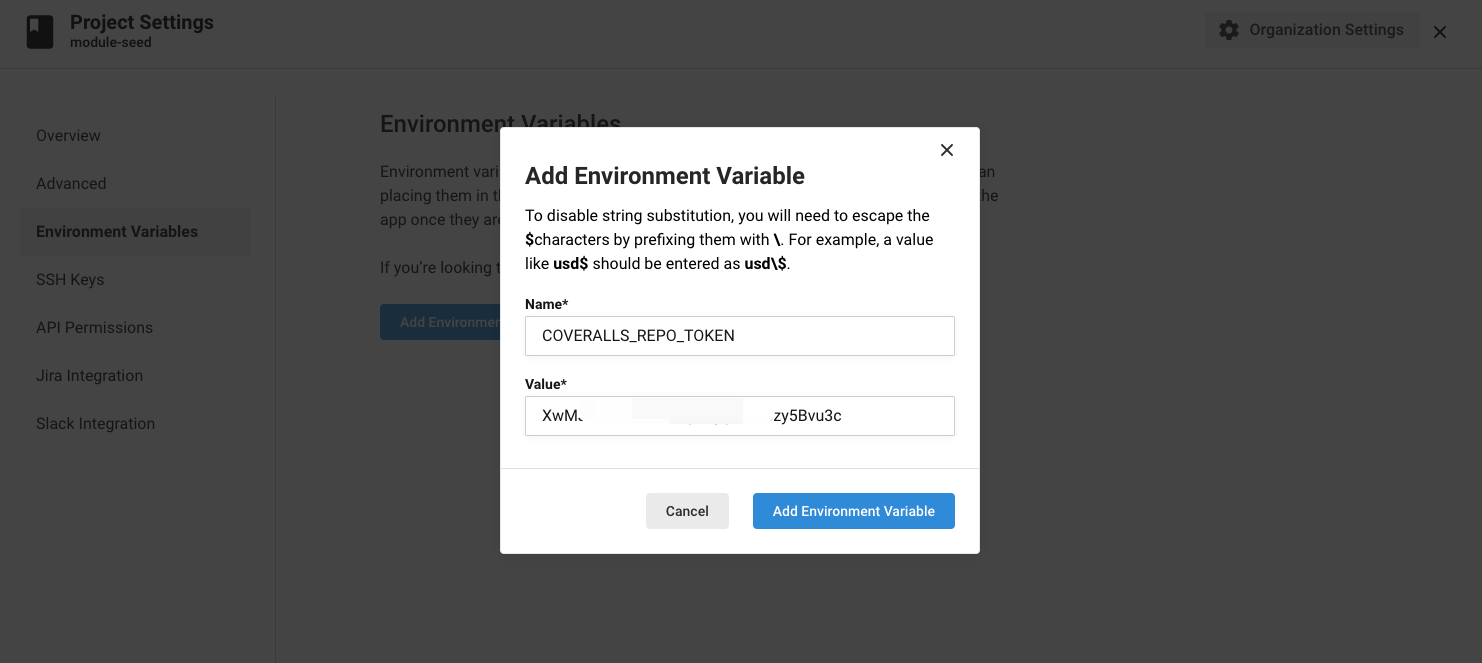Go to Advanced in the sidebar
The height and width of the screenshot is (663, 1482).
71,184
